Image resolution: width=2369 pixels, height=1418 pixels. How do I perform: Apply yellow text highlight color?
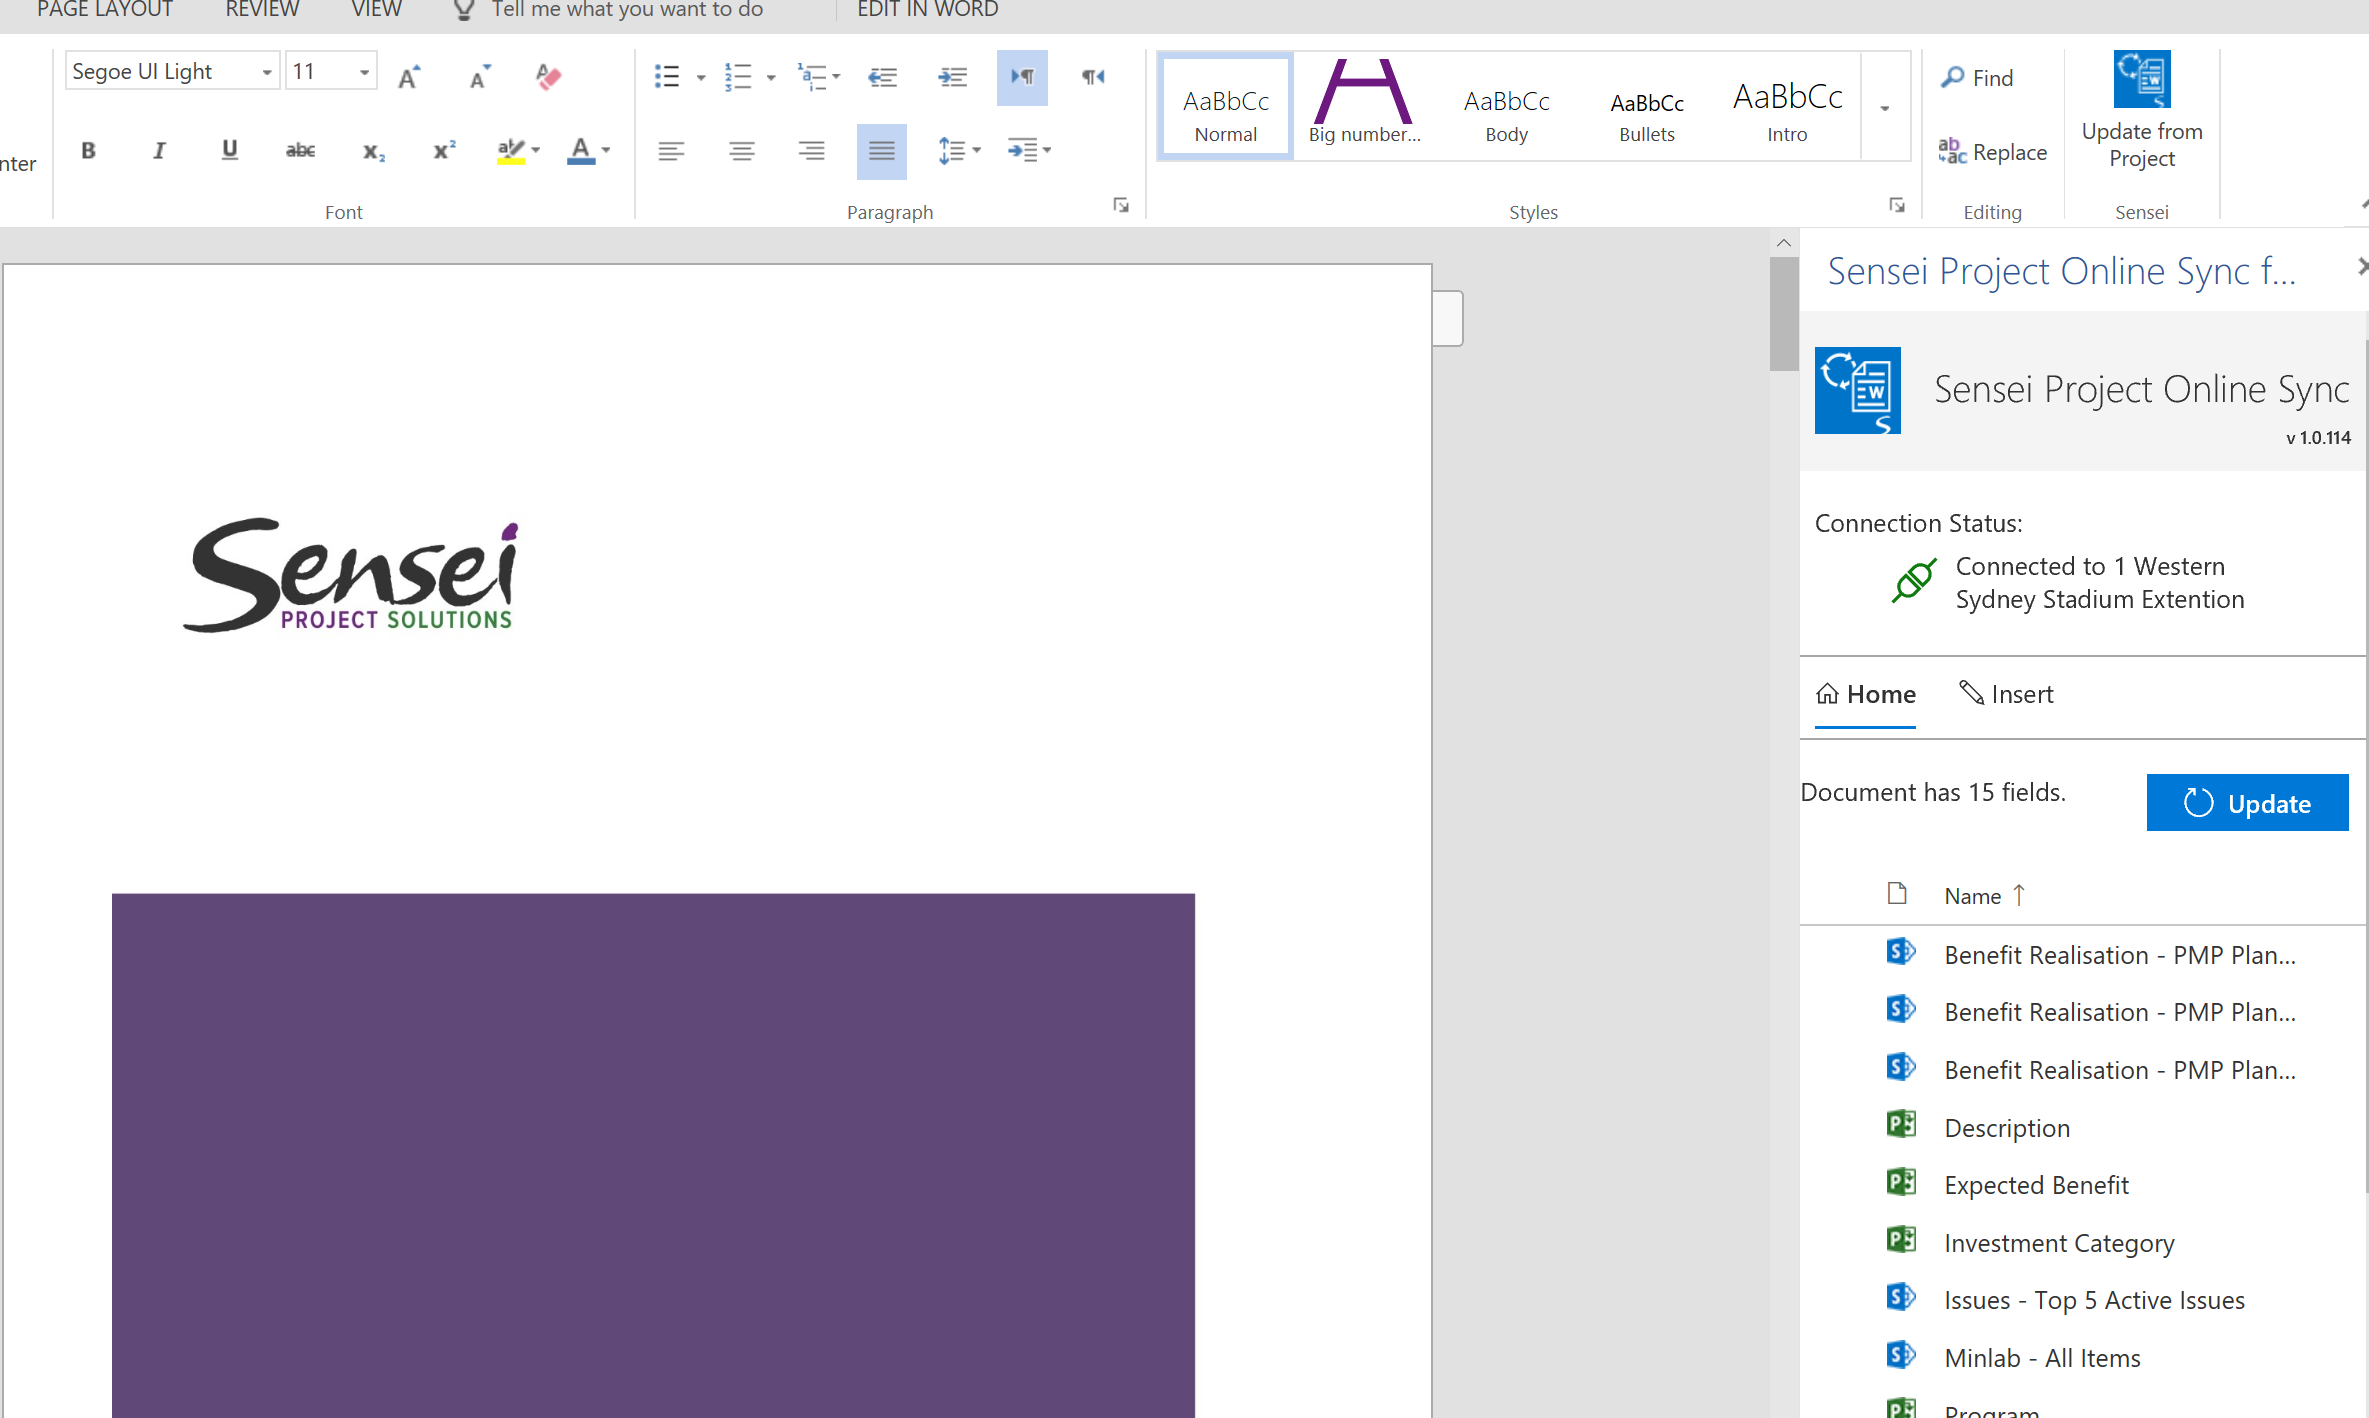tap(510, 151)
